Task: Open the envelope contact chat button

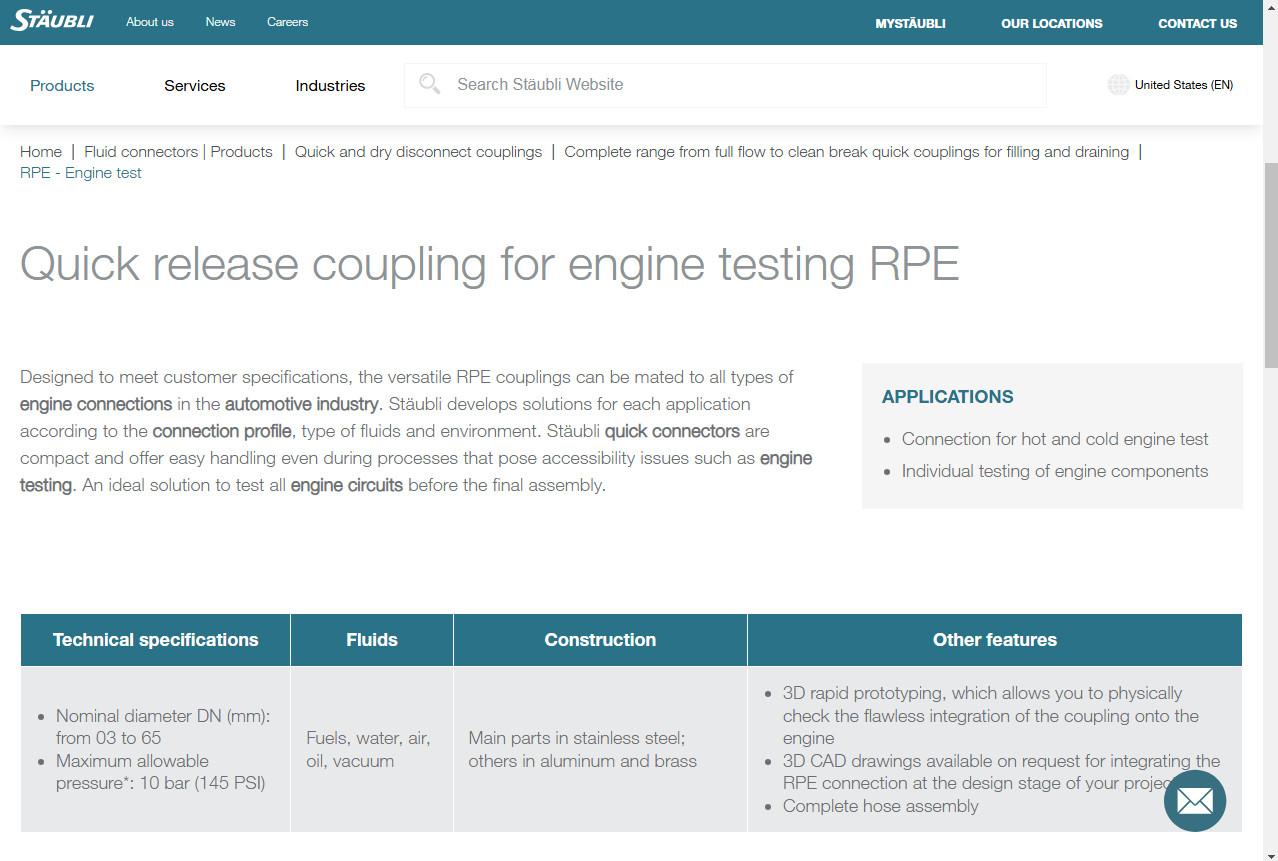Action: coord(1195,800)
